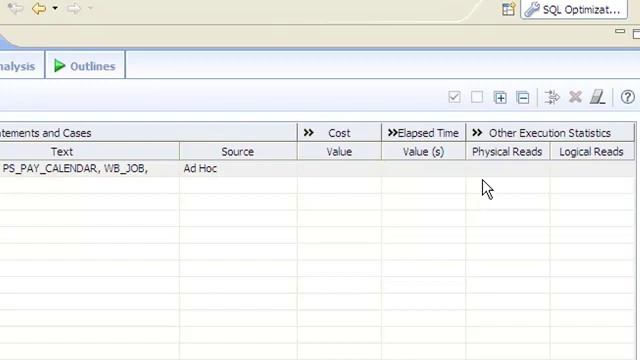
Task: Click the Select All checkmark icon
Action: (x=454, y=97)
